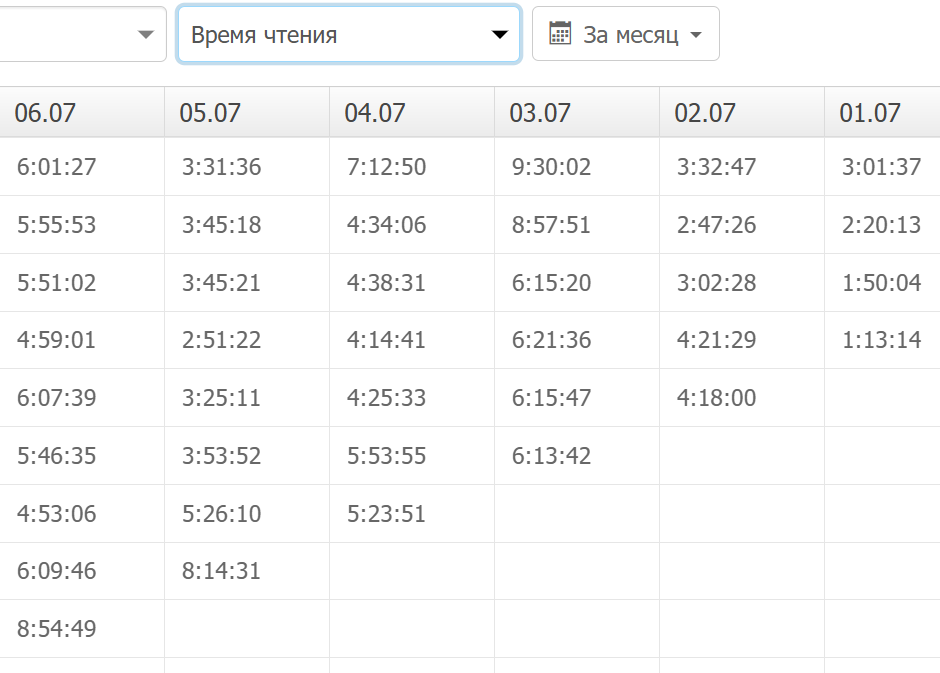Click the 02.07 column header

tap(706, 113)
